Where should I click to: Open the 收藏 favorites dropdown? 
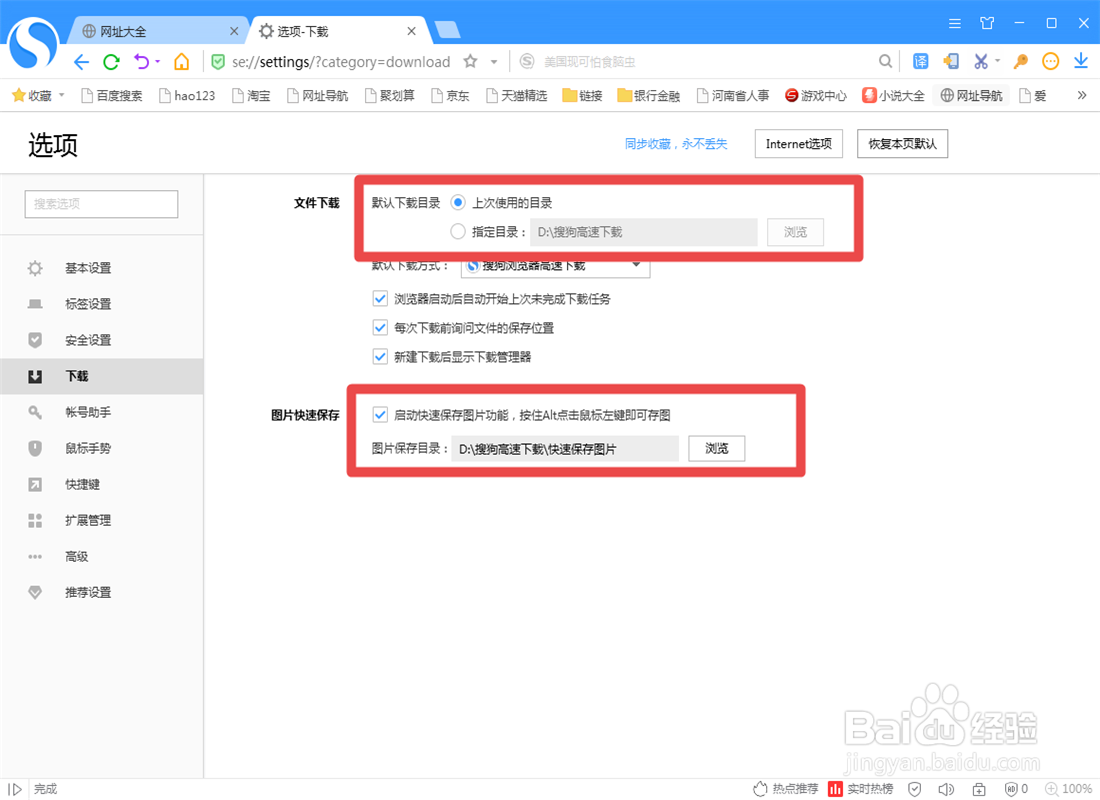[37, 95]
